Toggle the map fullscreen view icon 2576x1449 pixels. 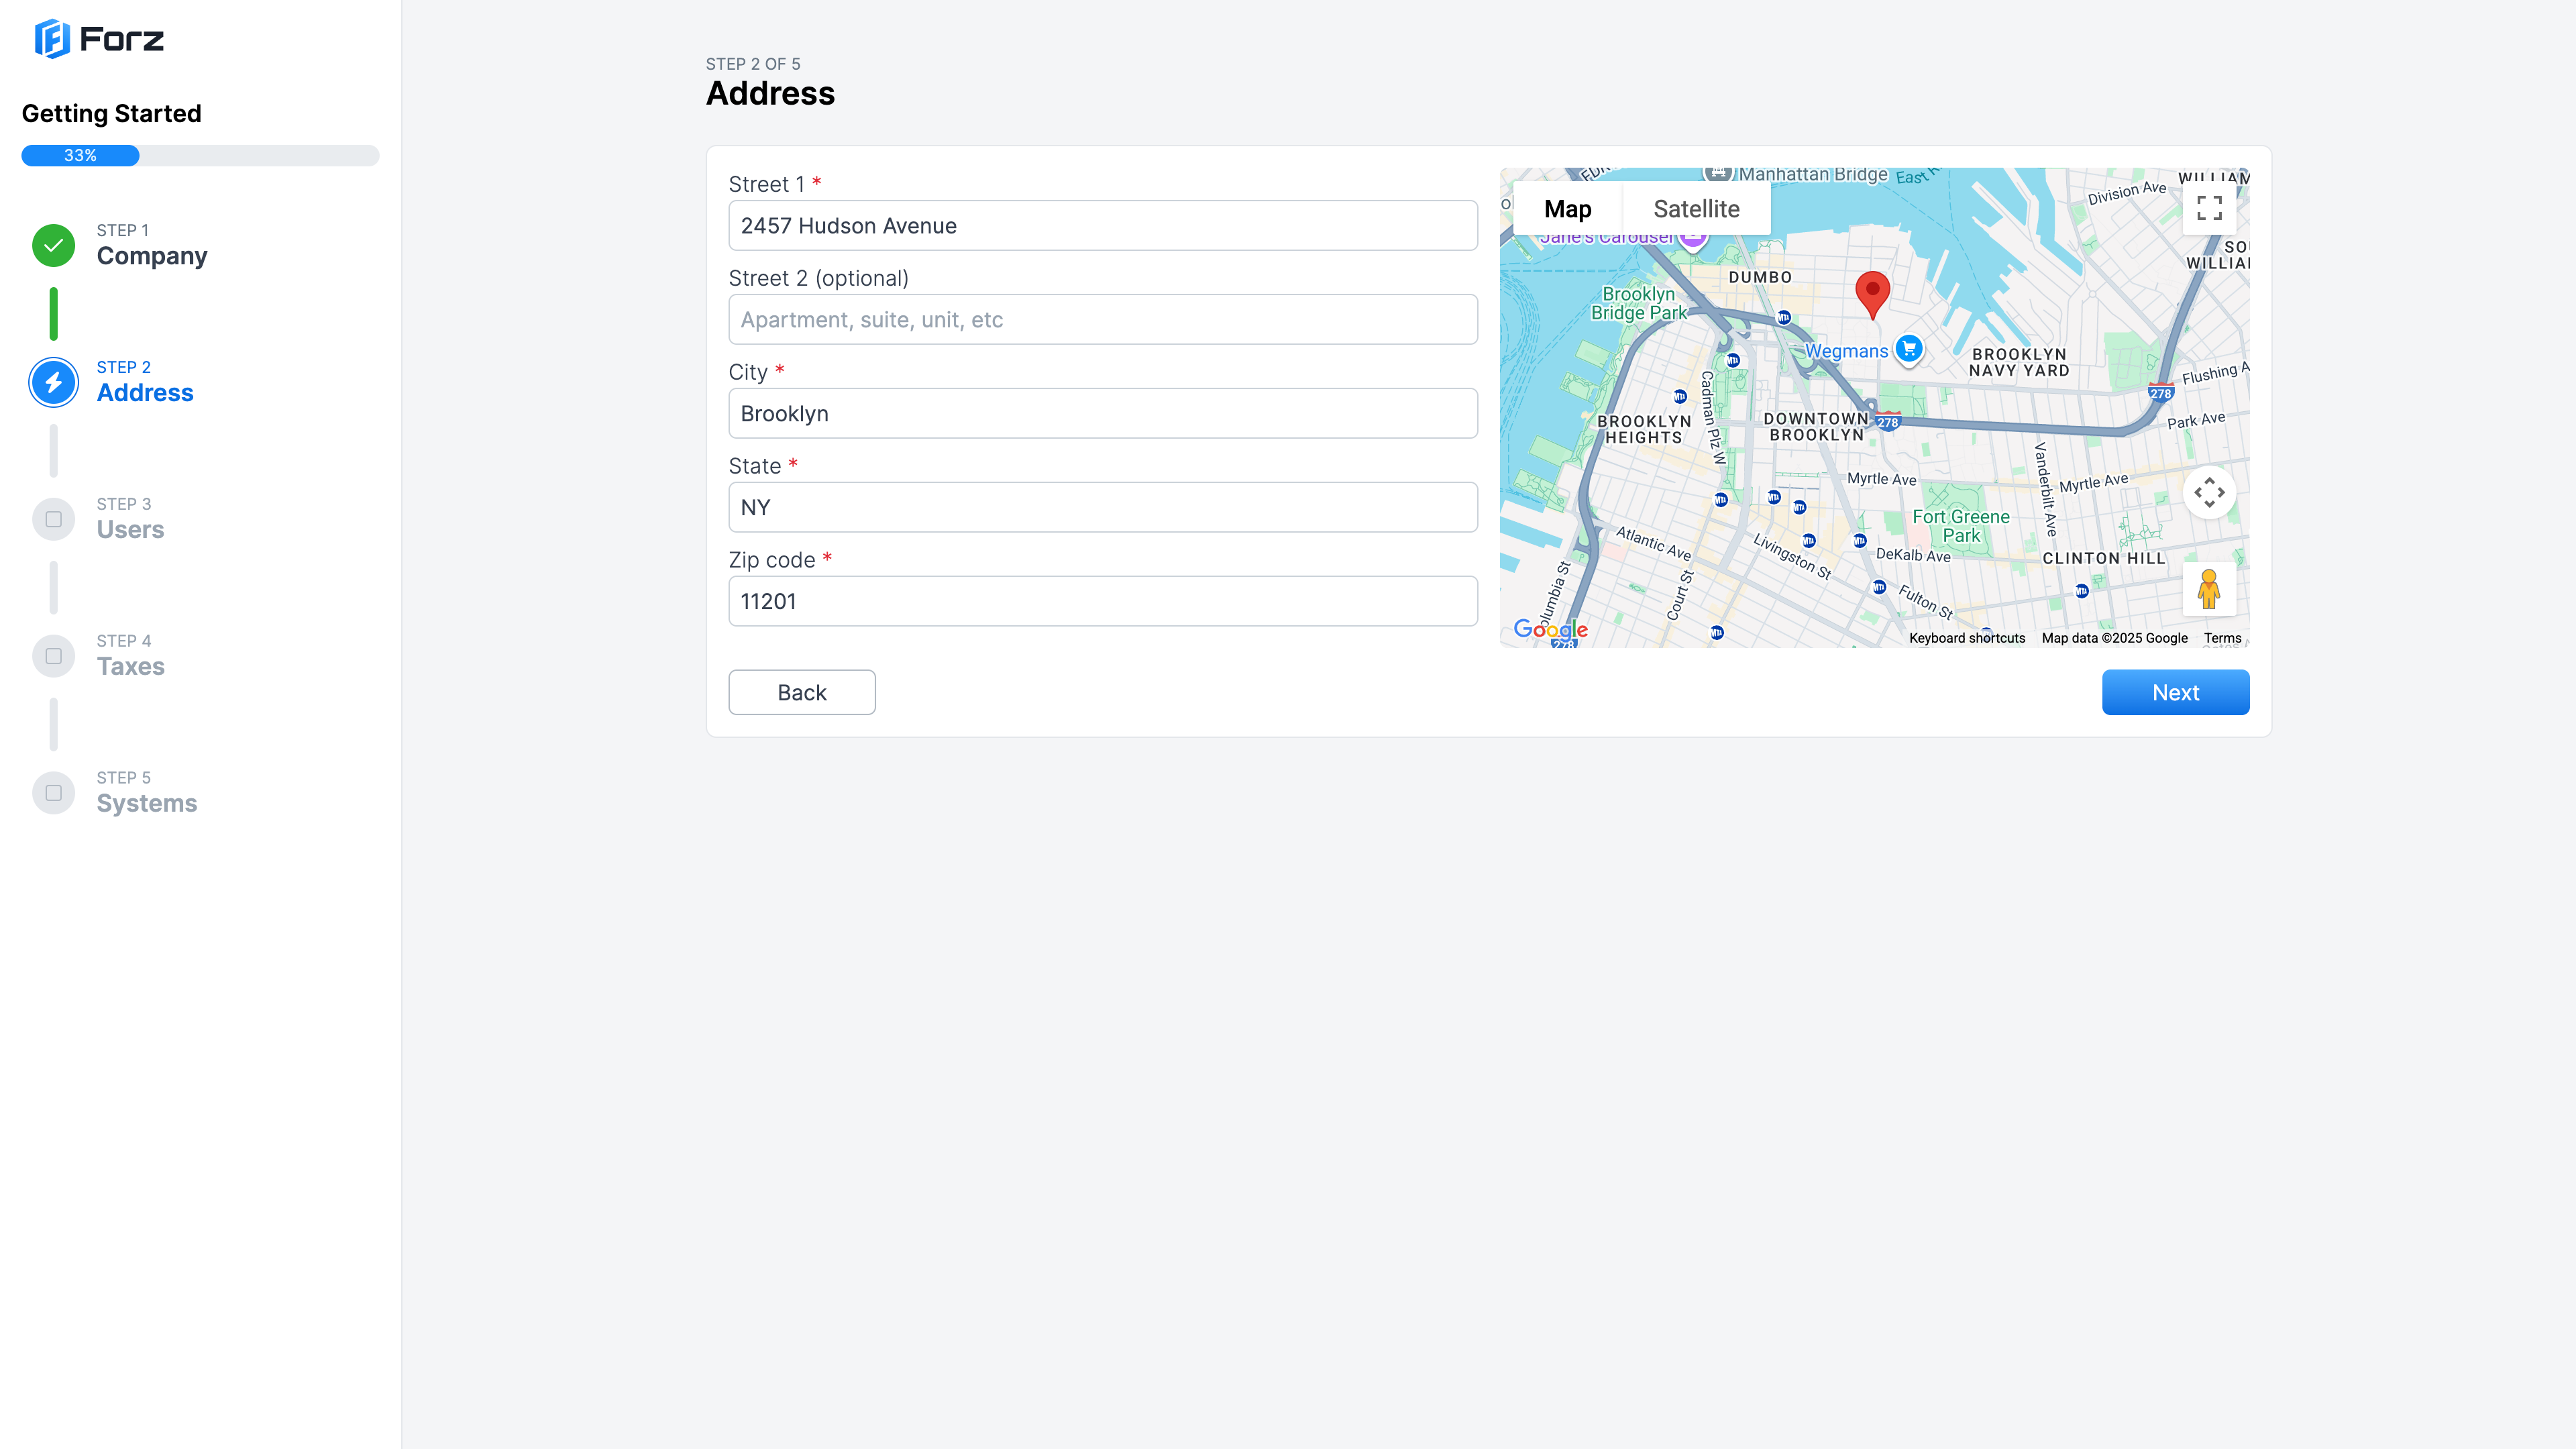pos(2209,208)
